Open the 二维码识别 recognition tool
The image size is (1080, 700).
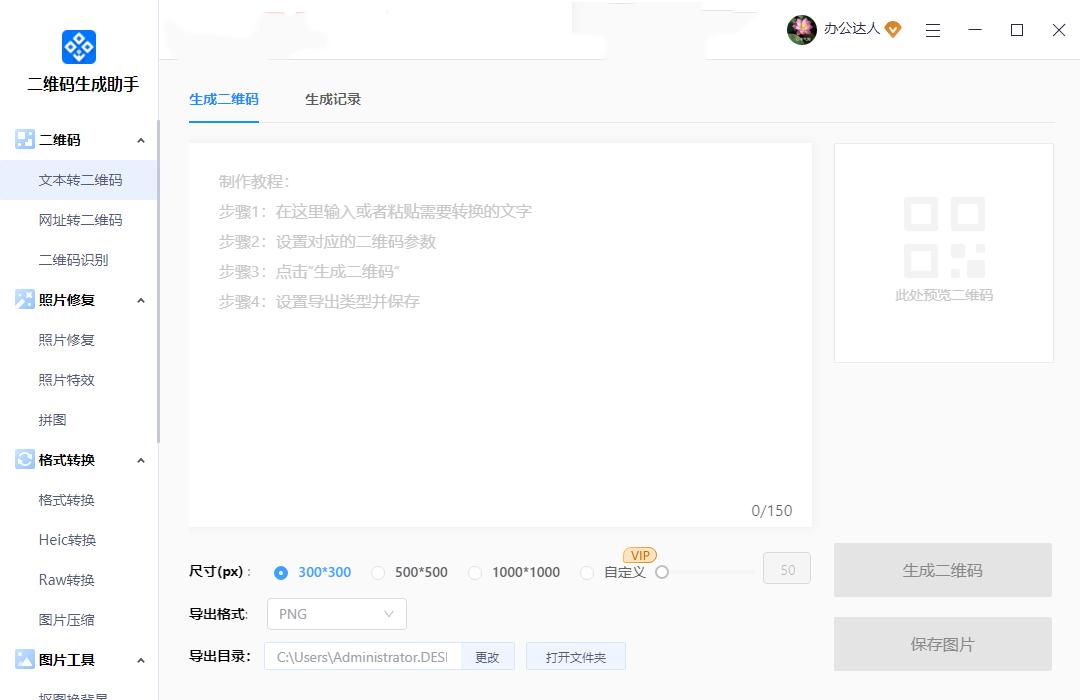[76, 259]
